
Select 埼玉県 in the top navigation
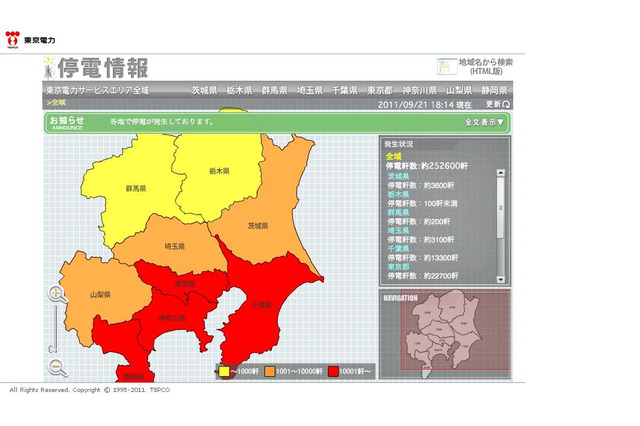pyautogui.click(x=310, y=90)
